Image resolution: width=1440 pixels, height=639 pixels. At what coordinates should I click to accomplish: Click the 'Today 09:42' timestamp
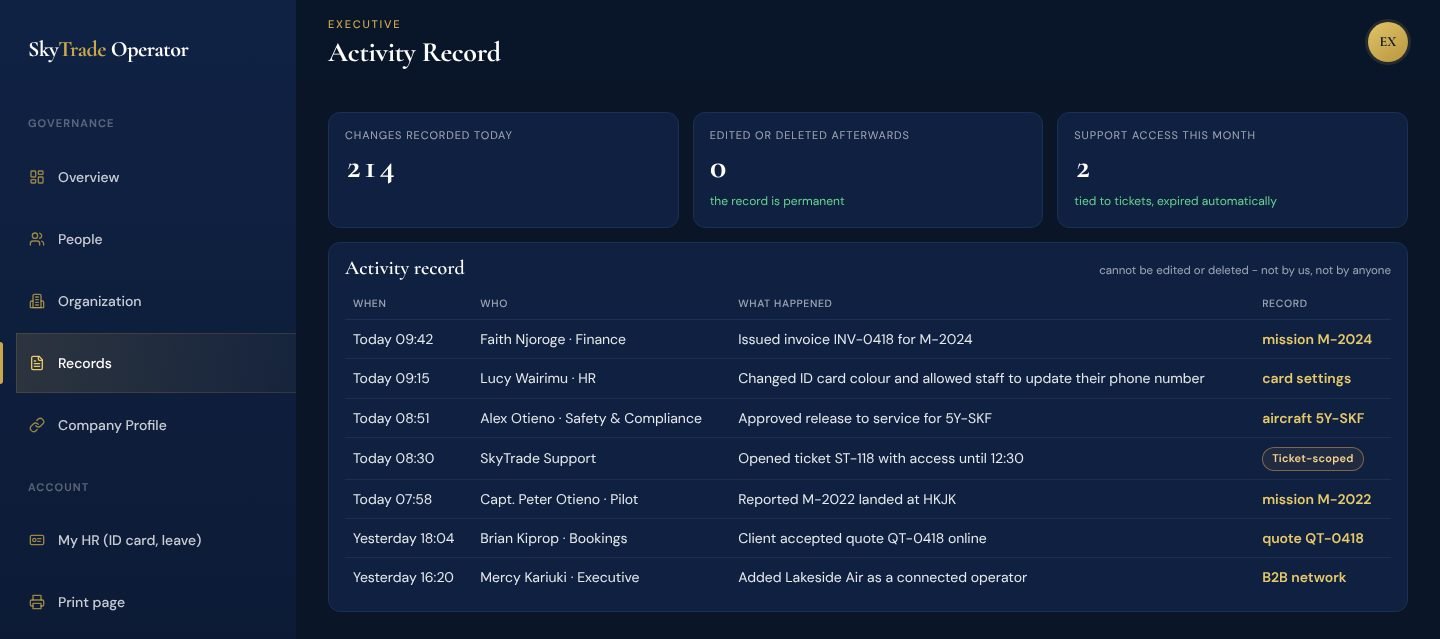coord(393,339)
